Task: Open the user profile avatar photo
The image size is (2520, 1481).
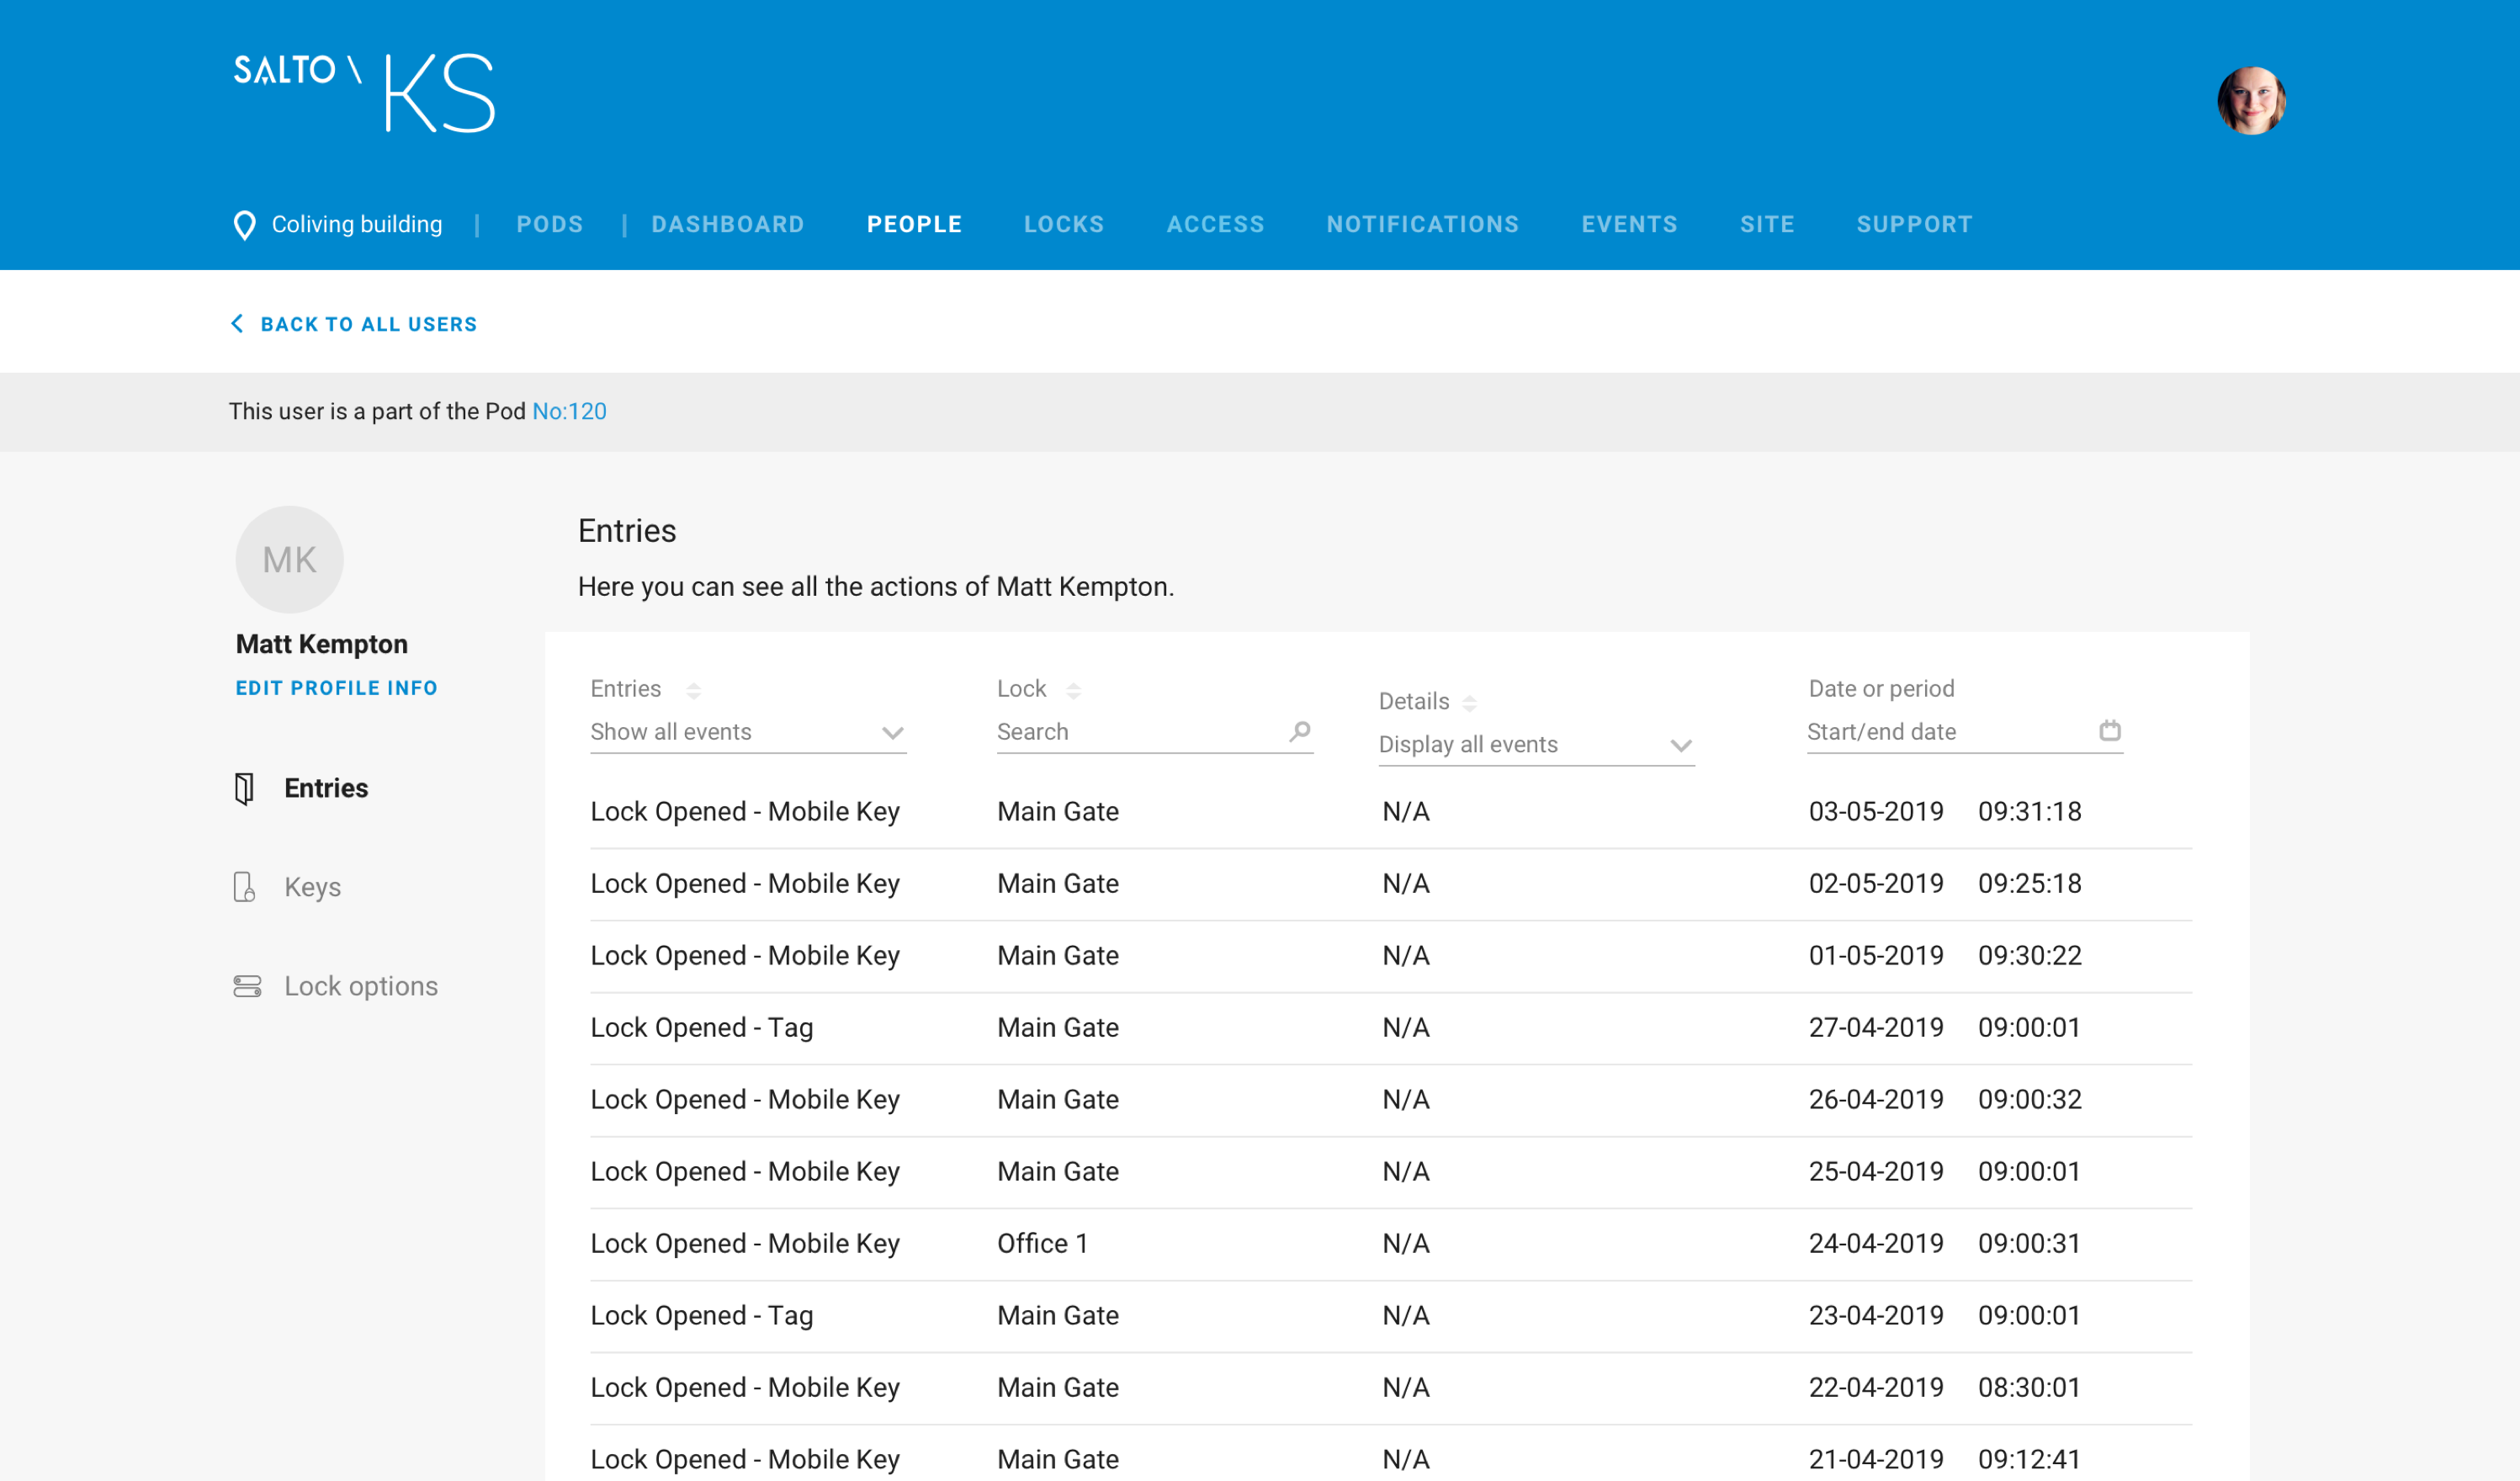Action: click(x=2251, y=100)
